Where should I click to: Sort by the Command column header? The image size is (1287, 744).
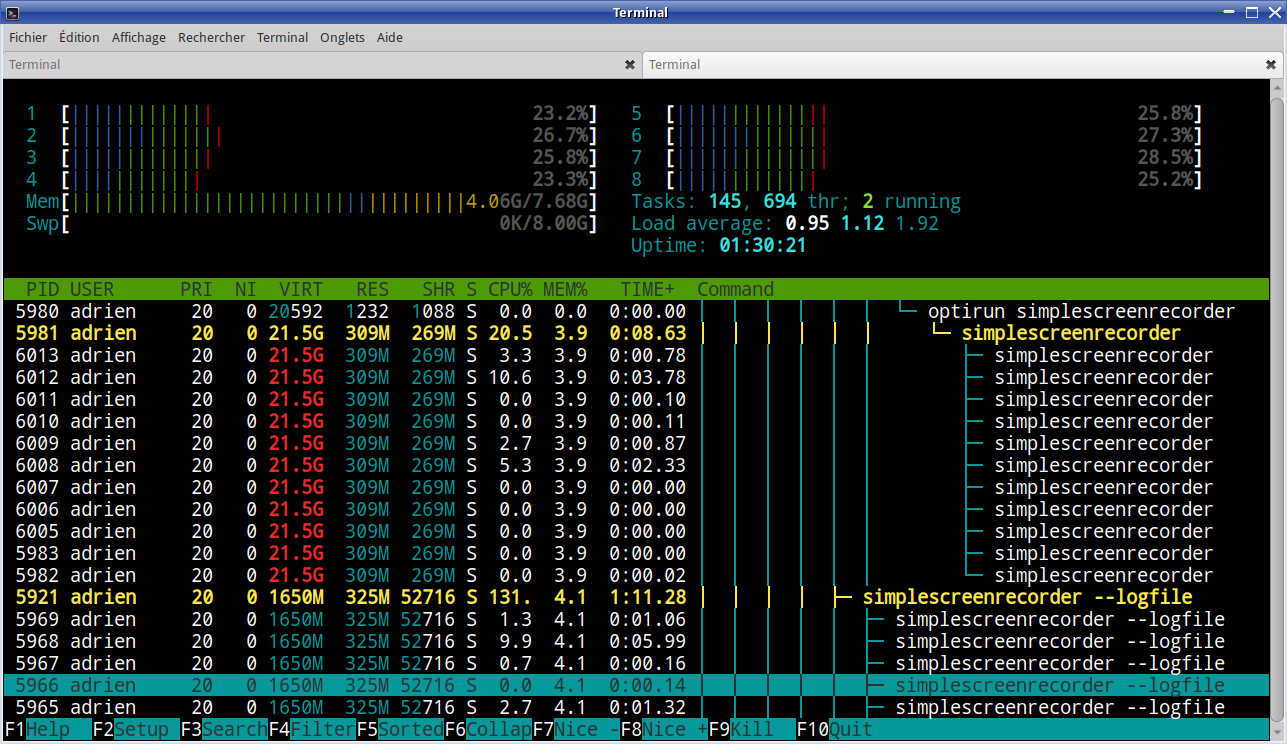tap(736, 289)
